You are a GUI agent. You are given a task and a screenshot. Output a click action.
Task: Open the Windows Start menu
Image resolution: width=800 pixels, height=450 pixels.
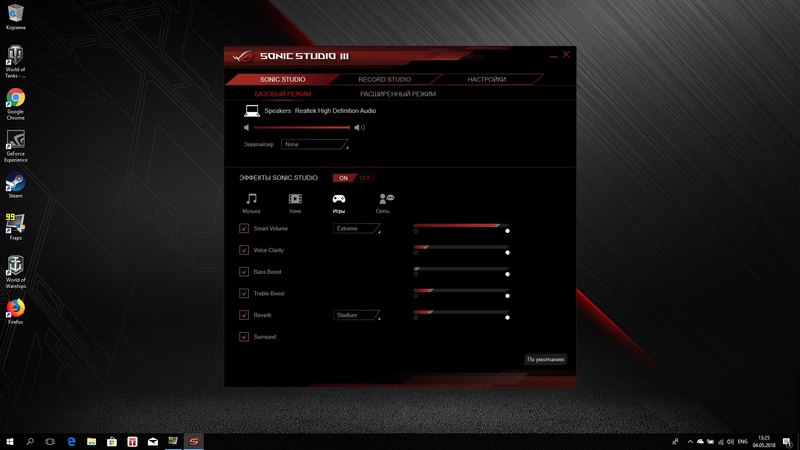coord(10,442)
